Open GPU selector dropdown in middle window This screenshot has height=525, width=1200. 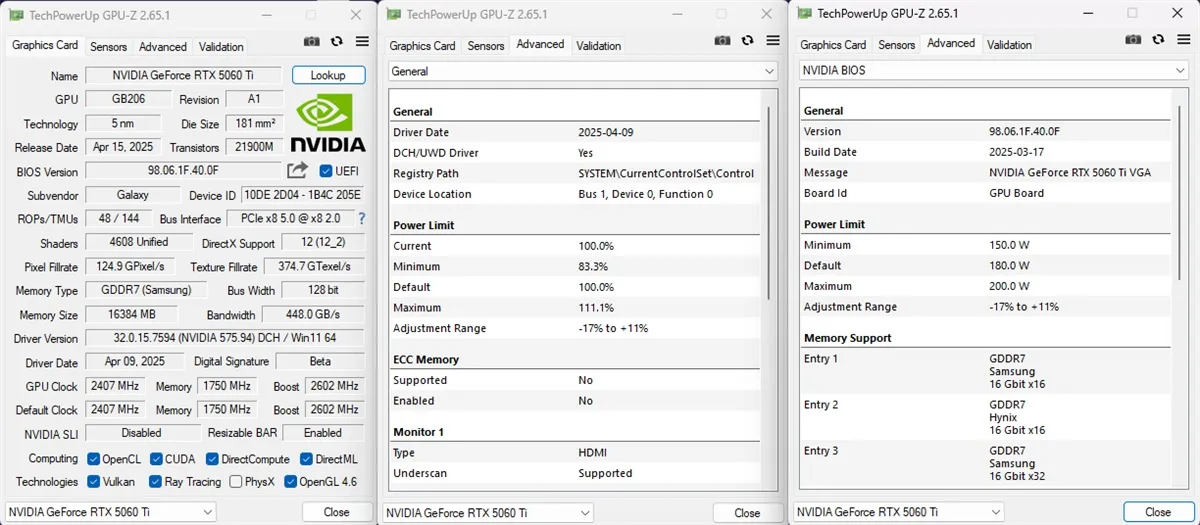pyautogui.click(x=489, y=513)
